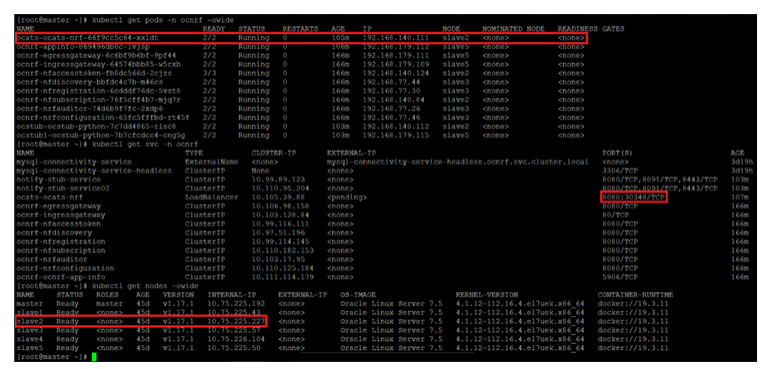Screen dimensions: 763x369
Task: Click port value 5906/TCP
Action: coord(619,277)
